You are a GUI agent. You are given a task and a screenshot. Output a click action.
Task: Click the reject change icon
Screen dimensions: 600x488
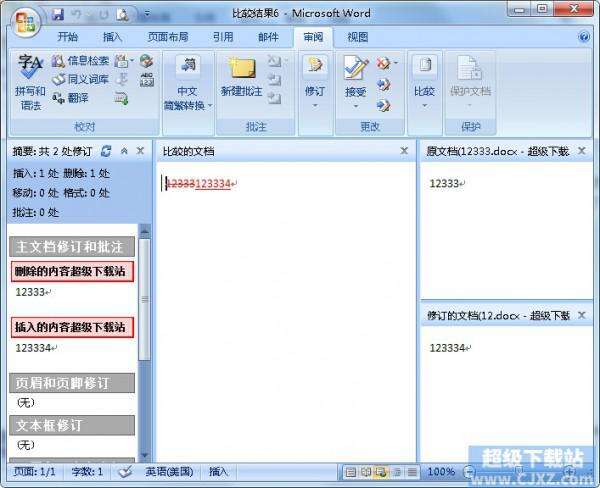[x=383, y=63]
